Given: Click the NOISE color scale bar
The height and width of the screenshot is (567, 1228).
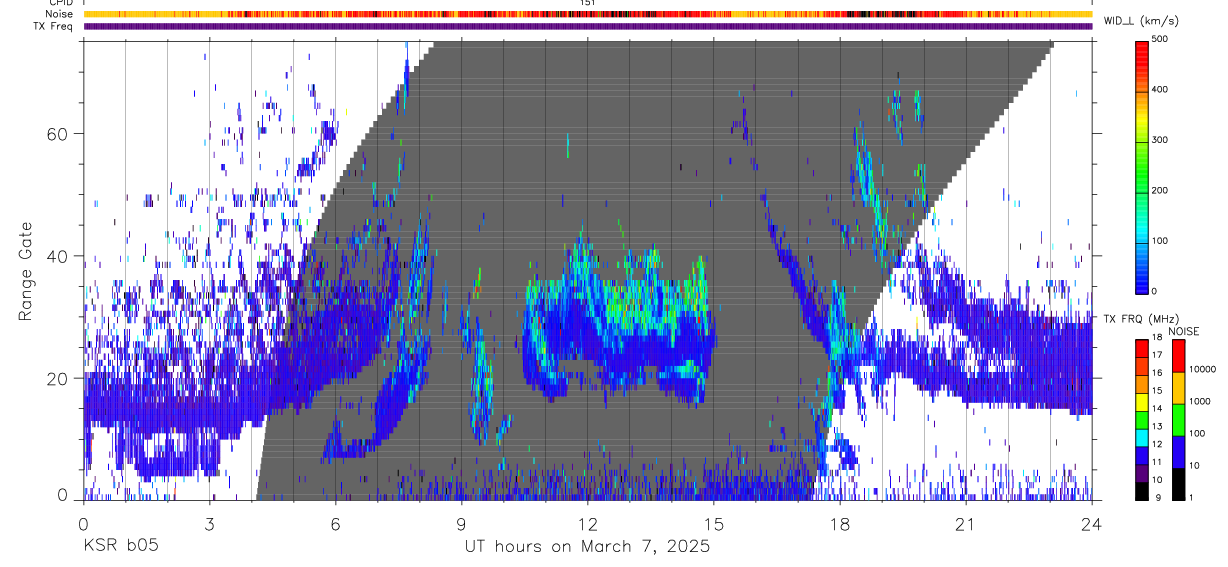Looking at the screenshot, I should click(x=1179, y=418).
